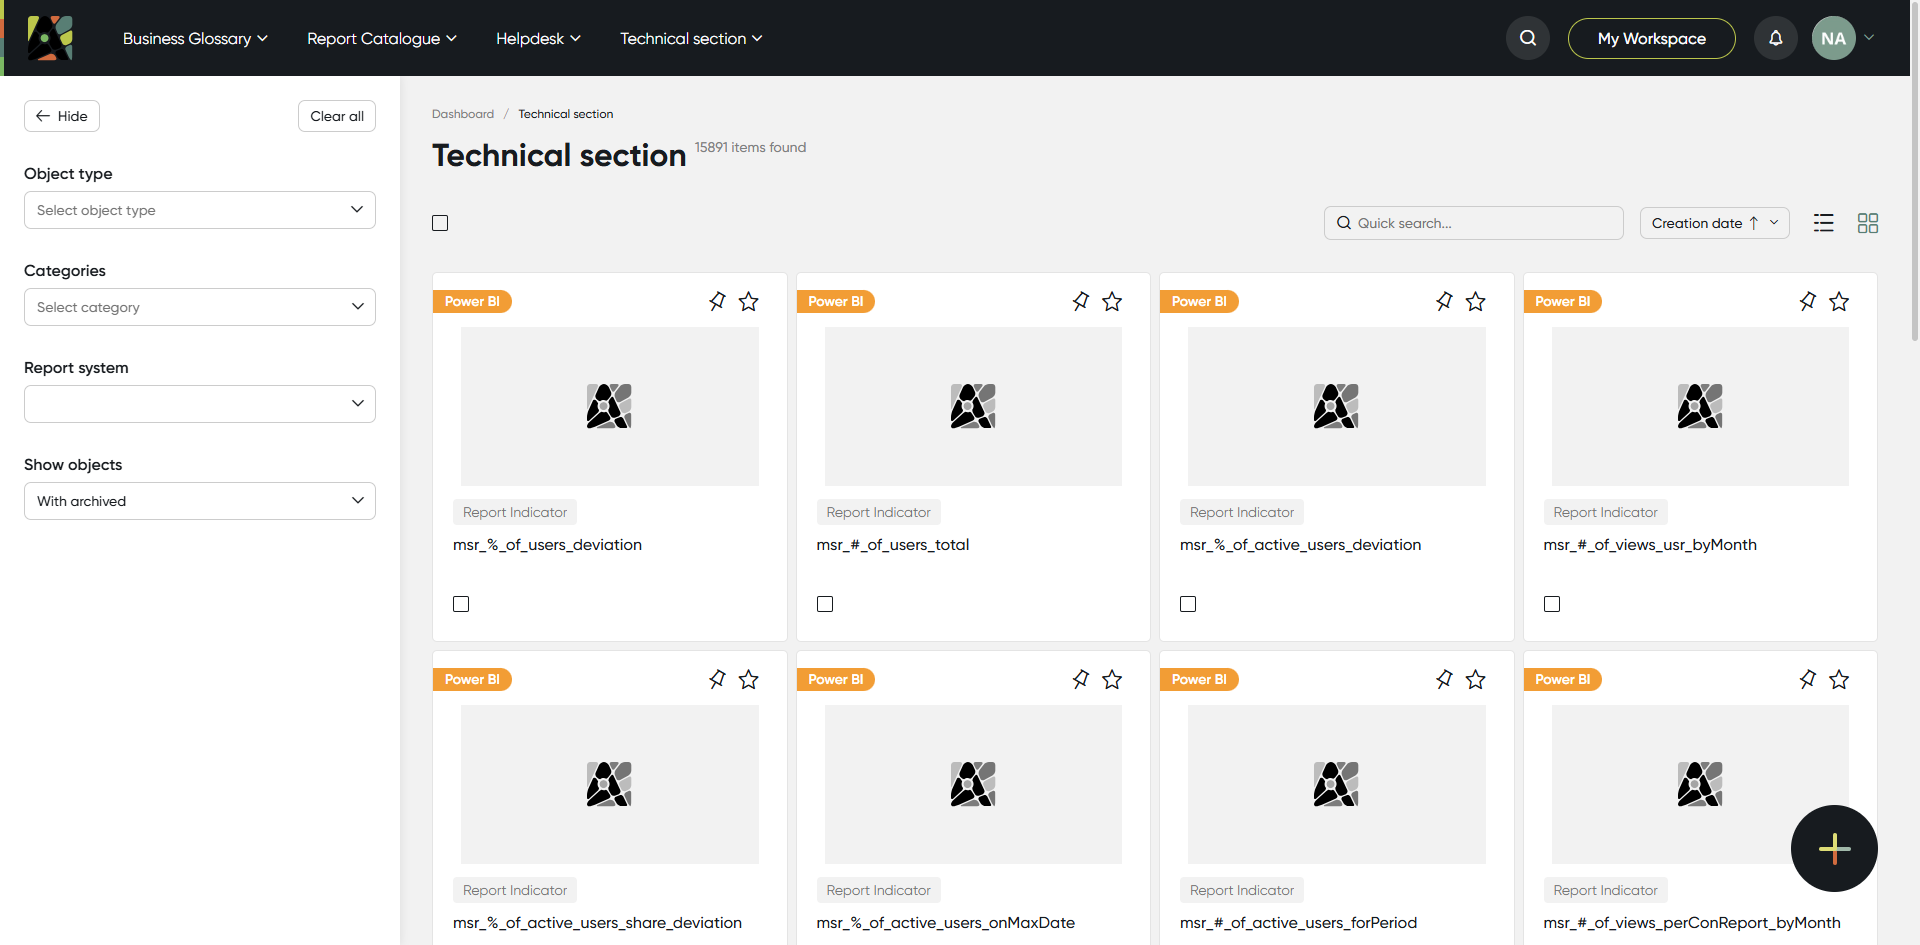Open the Business Glossary menu
Viewport: 1920px width, 945px height.
(x=195, y=38)
